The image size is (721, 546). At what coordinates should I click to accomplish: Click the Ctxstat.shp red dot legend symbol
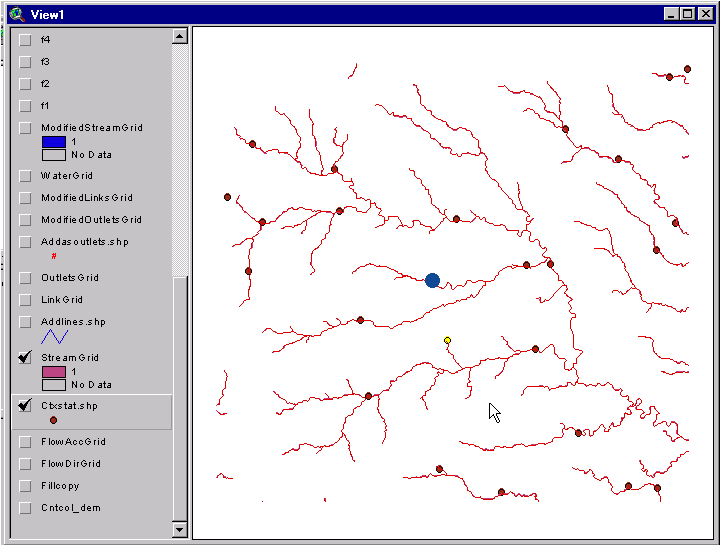tap(53, 421)
